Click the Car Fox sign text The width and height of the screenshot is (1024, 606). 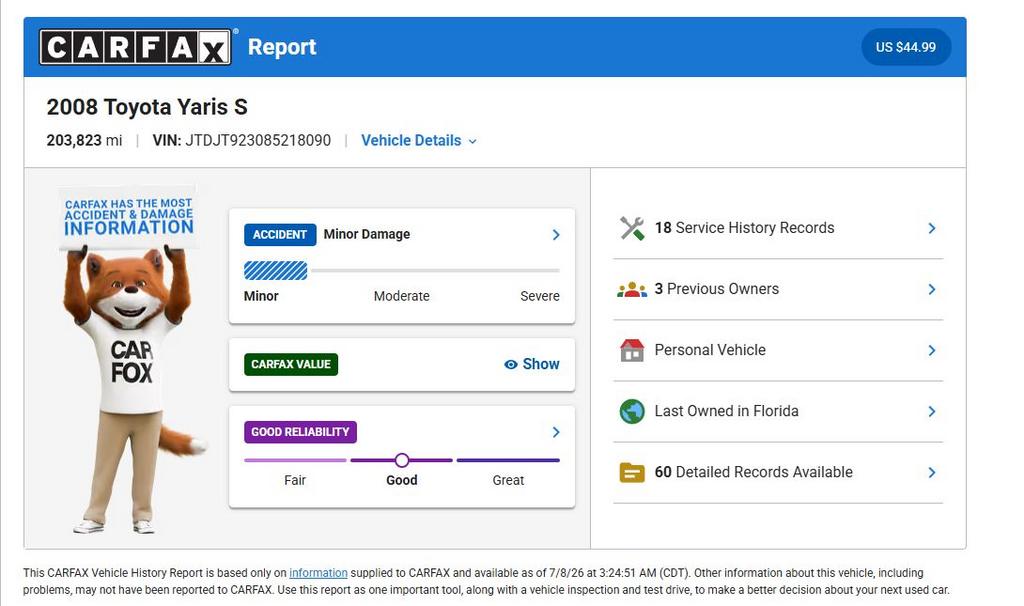coord(129,217)
